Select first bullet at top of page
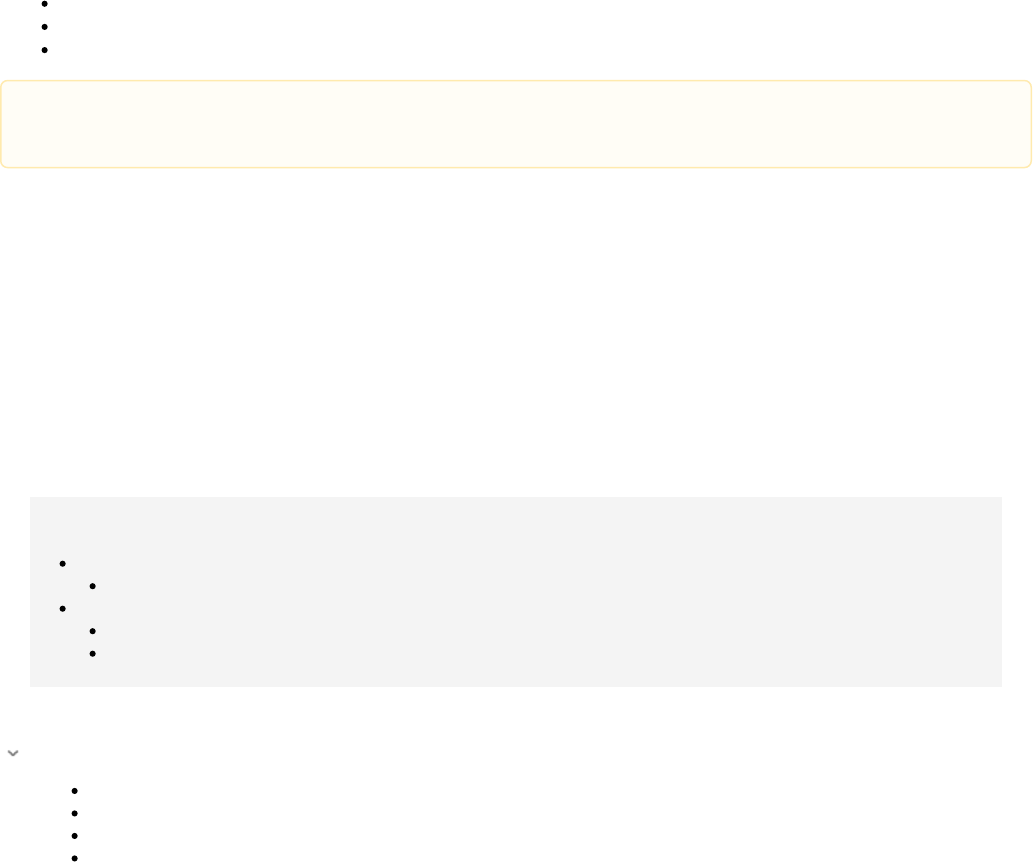This screenshot has height=862, width=1033. [x=45, y=4]
